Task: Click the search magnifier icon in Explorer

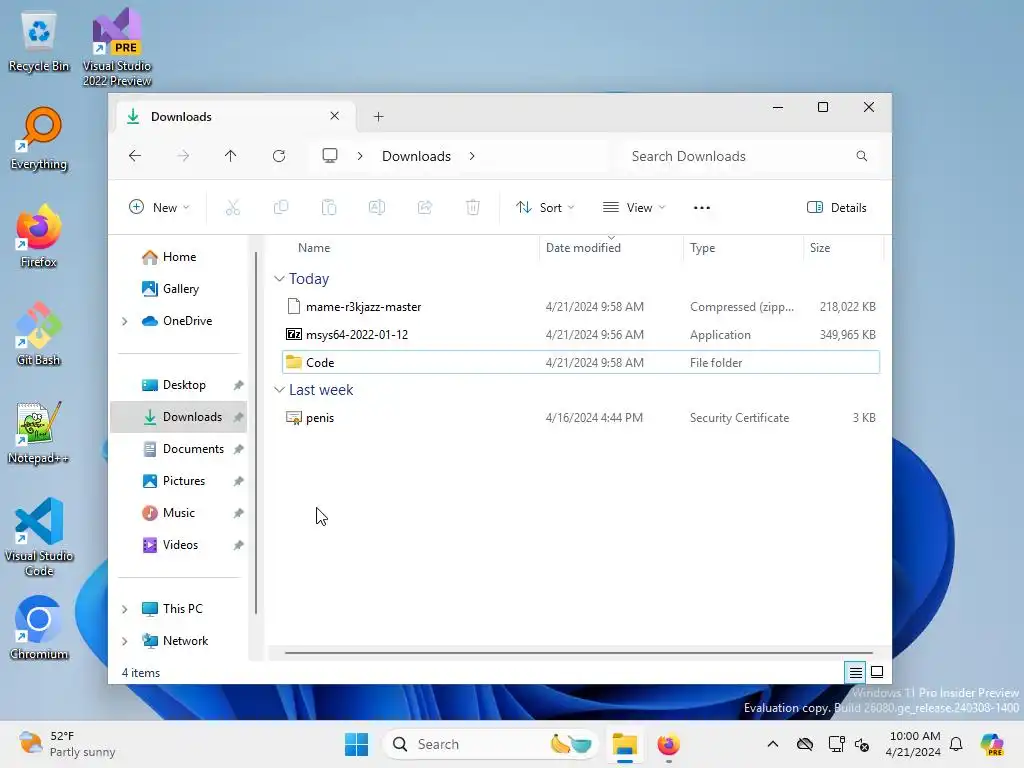Action: pos(861,156)
